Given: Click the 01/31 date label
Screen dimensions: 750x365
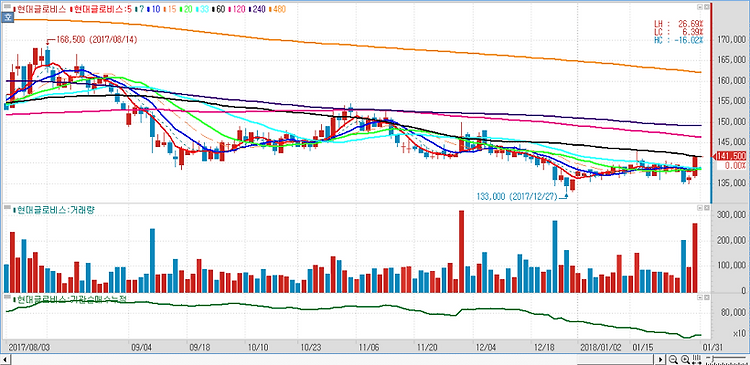Looking at the screenshot, I should (712, 346).
